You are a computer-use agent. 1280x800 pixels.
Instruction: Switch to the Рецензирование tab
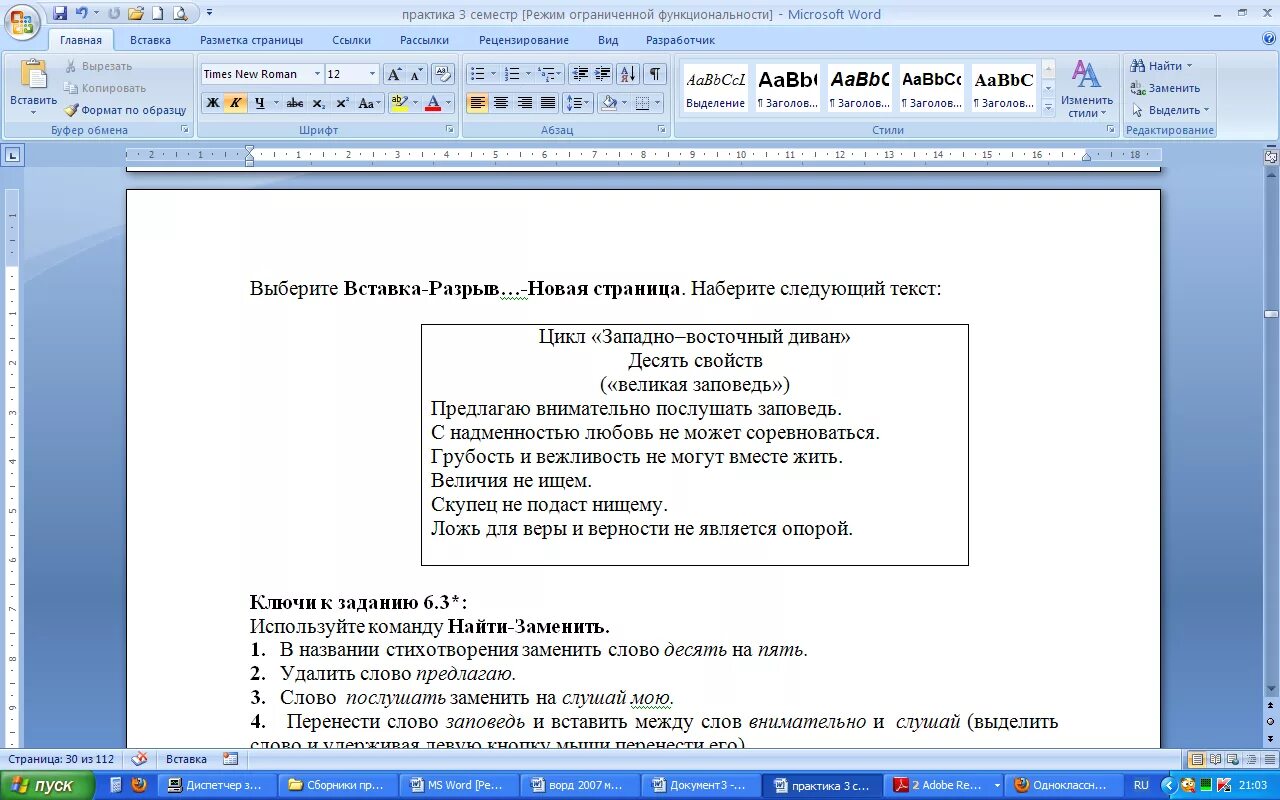pyautogui.click(x=524, y=40)
